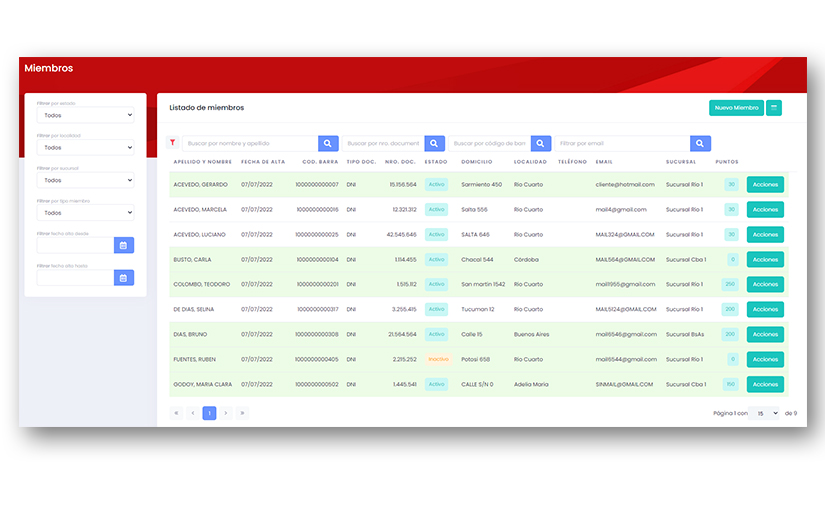Open Acciones for FUENTES, RUBEN

(765, 359)
